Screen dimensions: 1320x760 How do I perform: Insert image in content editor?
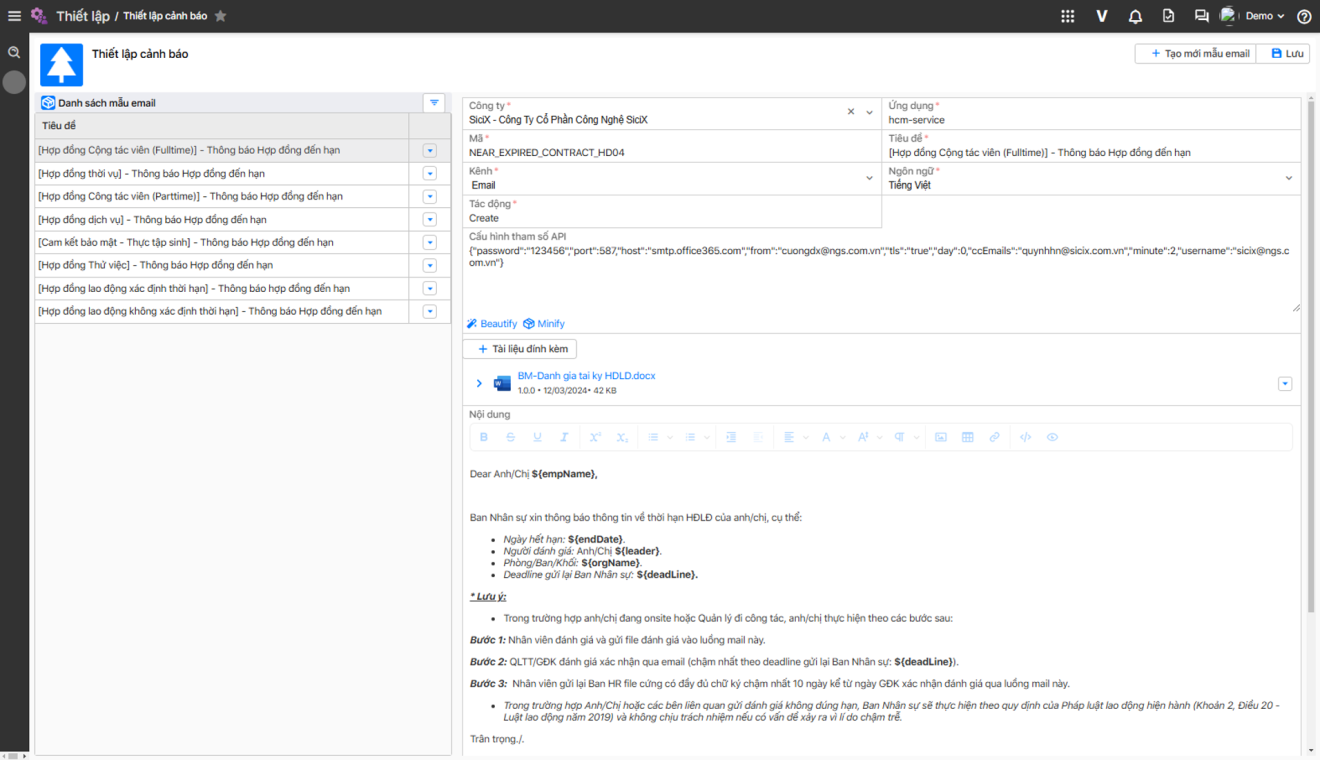pos(941,437)
